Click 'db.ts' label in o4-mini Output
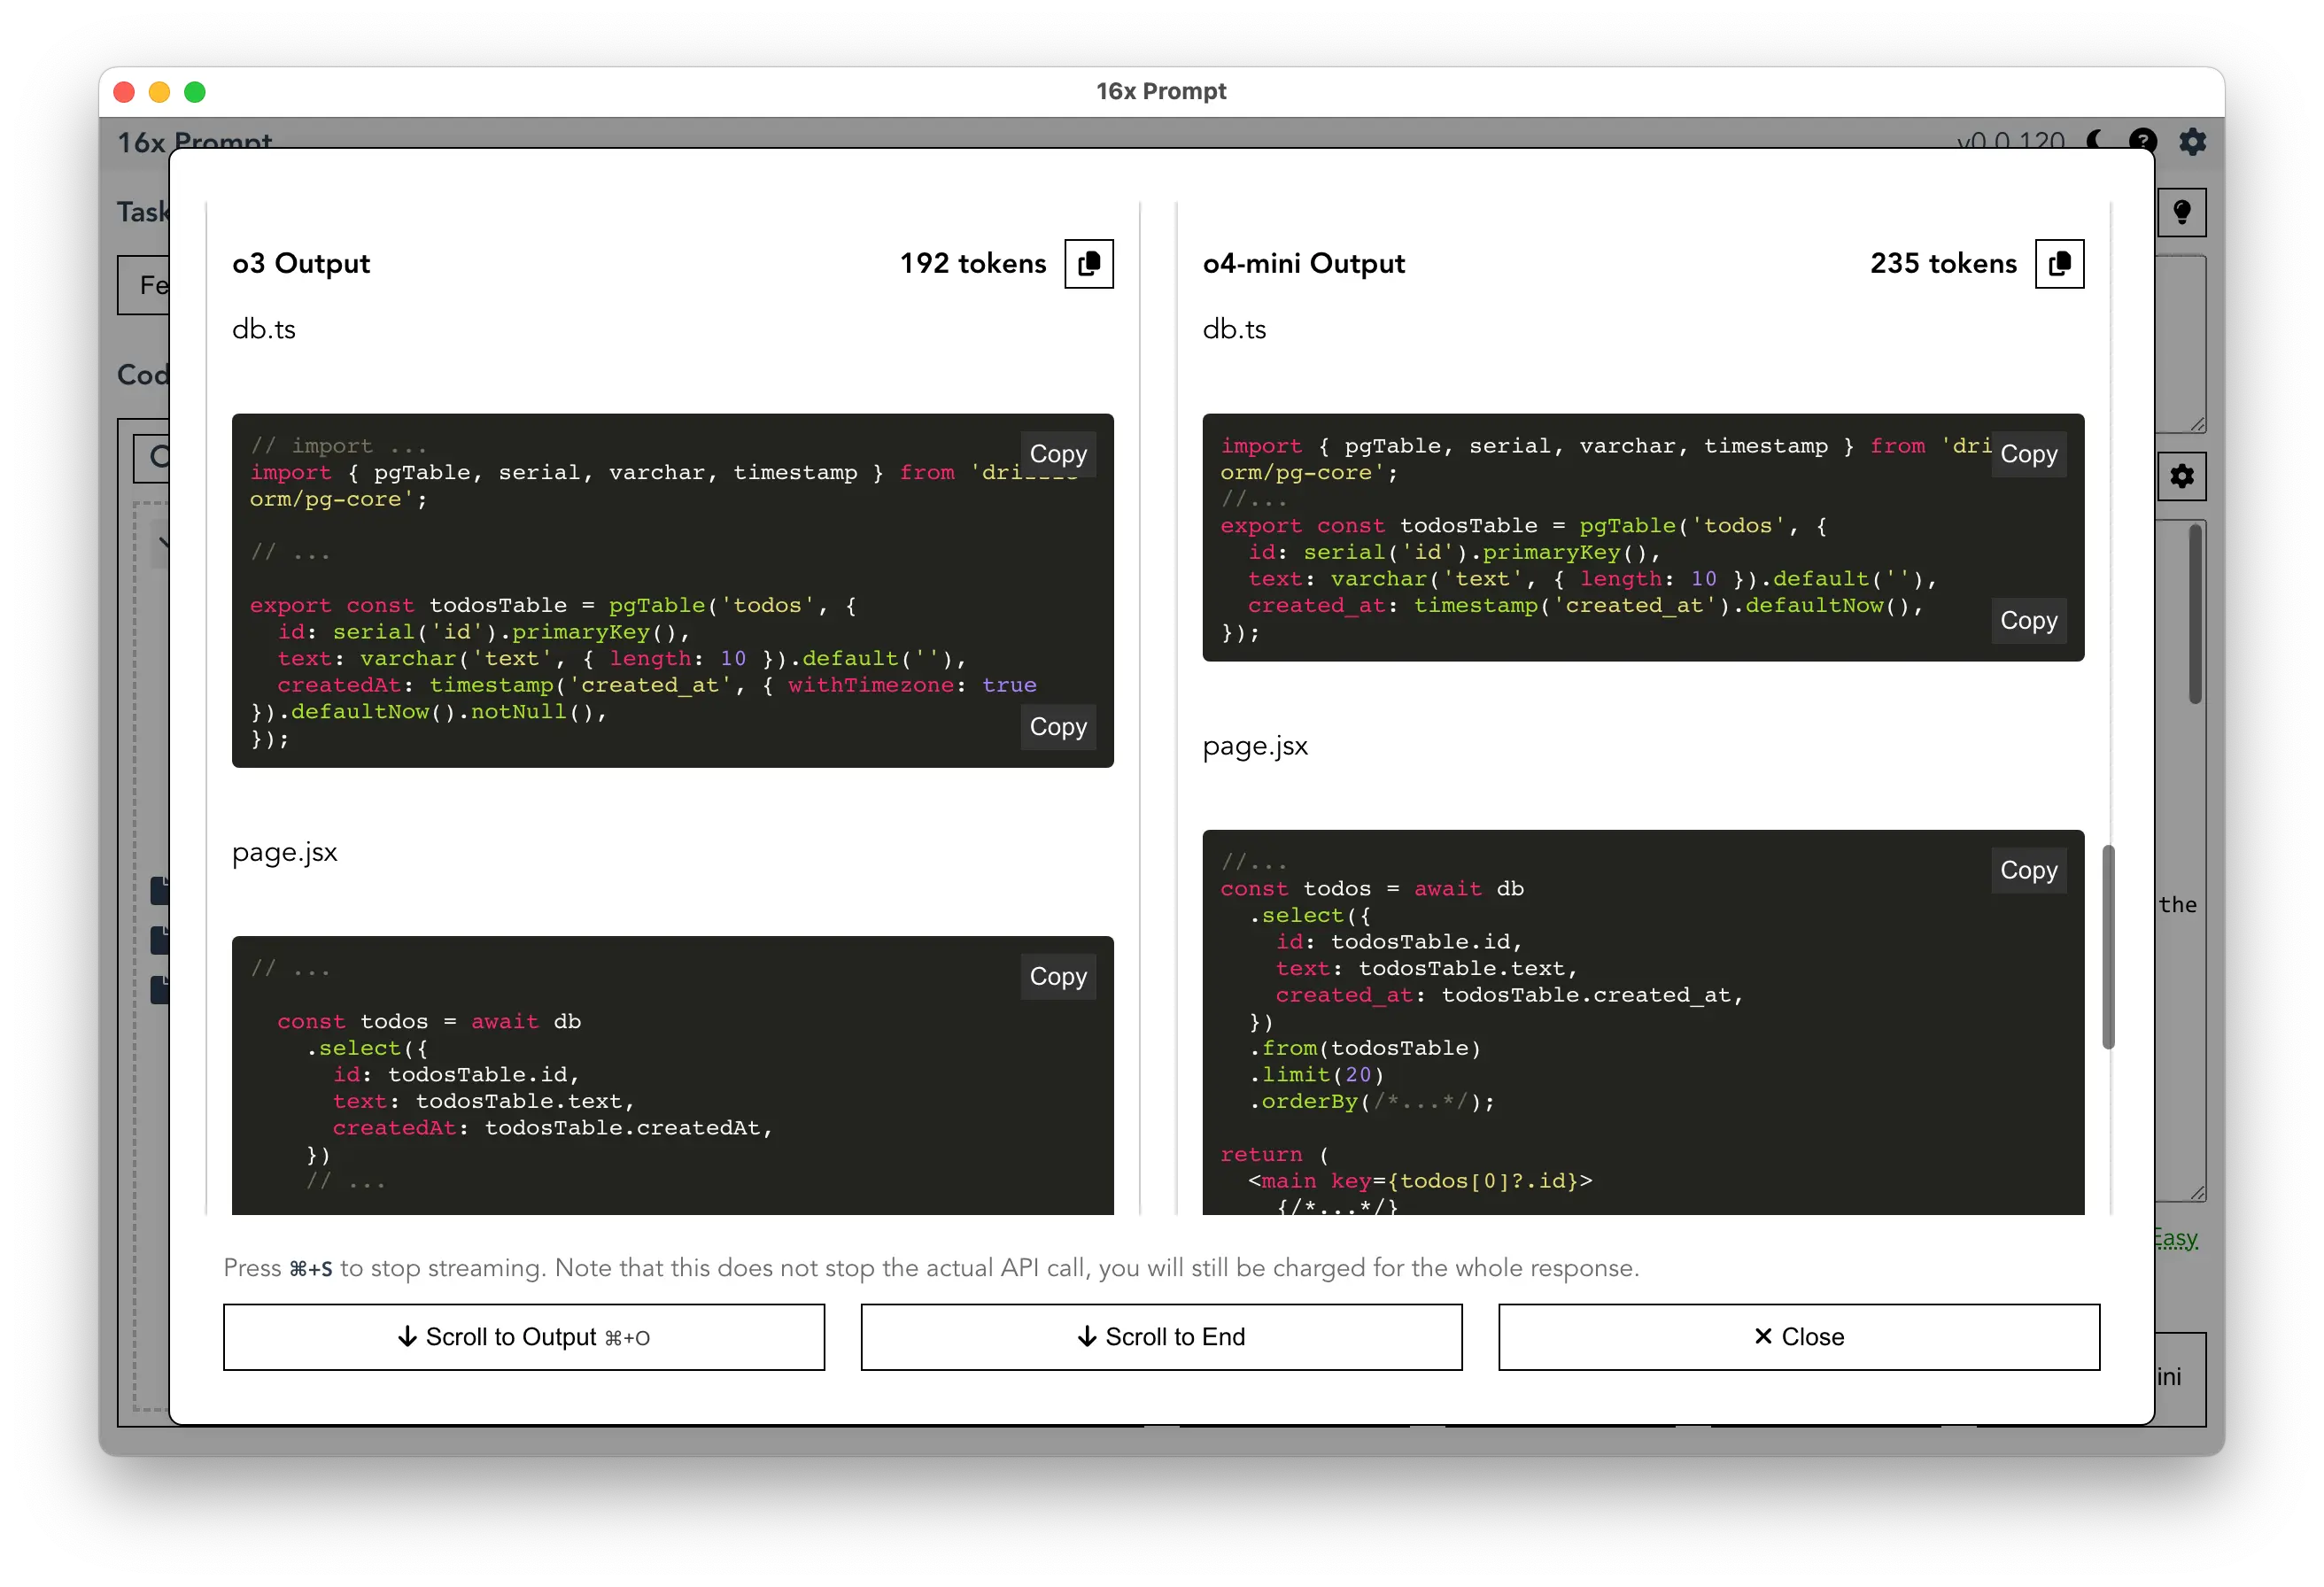 [x=1234, y=330]
